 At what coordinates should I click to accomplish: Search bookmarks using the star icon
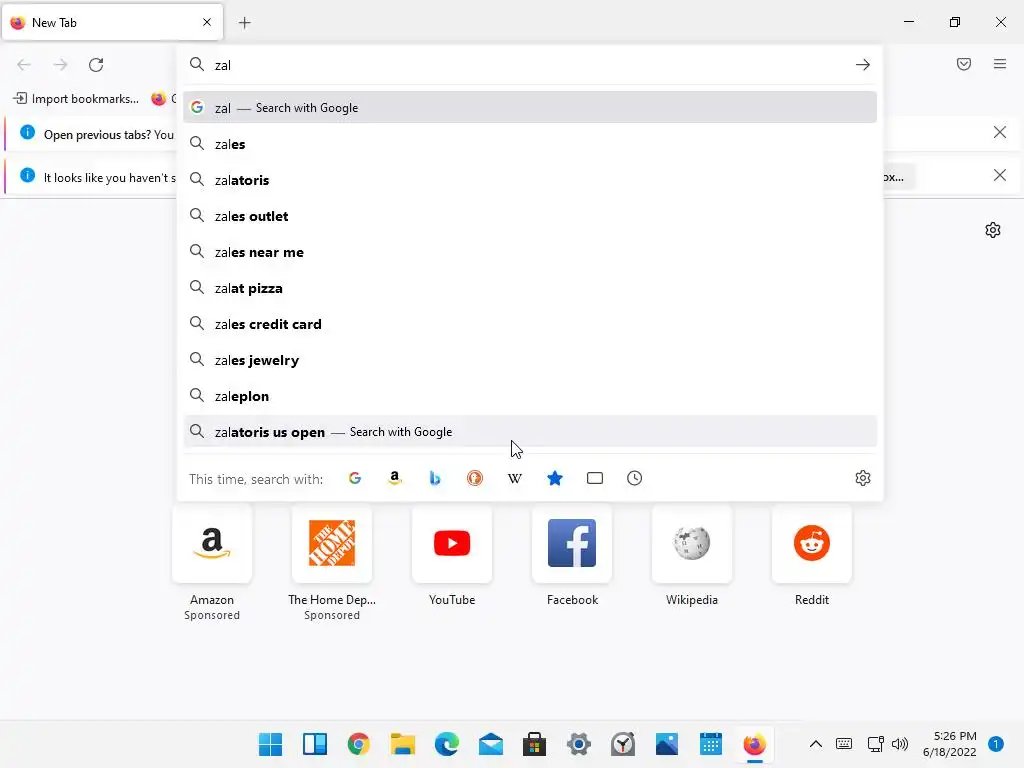pos(554,478)
